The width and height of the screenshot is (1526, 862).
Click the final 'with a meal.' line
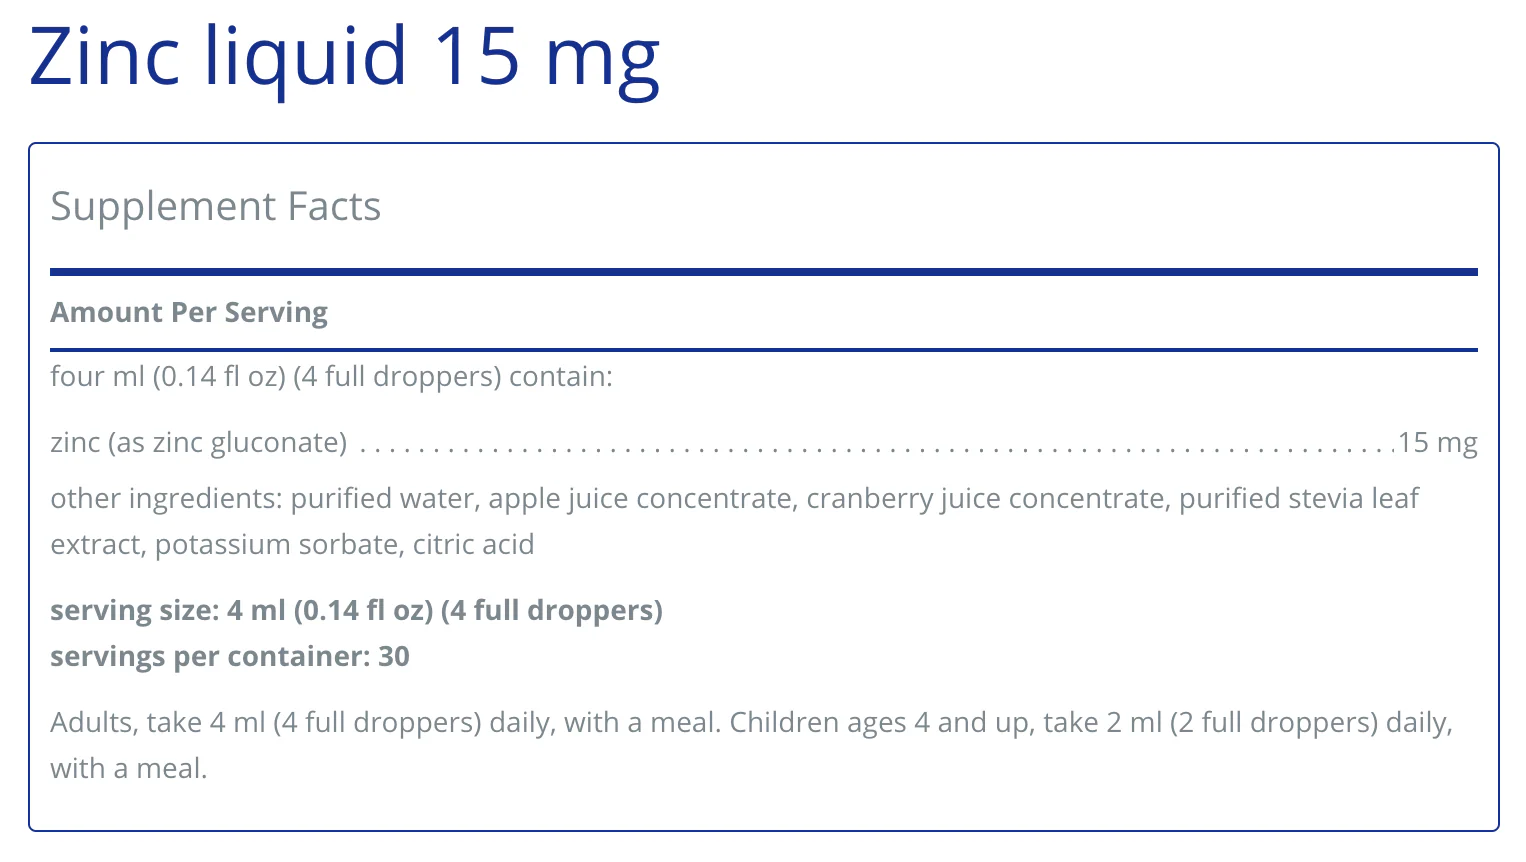(129, 769)
